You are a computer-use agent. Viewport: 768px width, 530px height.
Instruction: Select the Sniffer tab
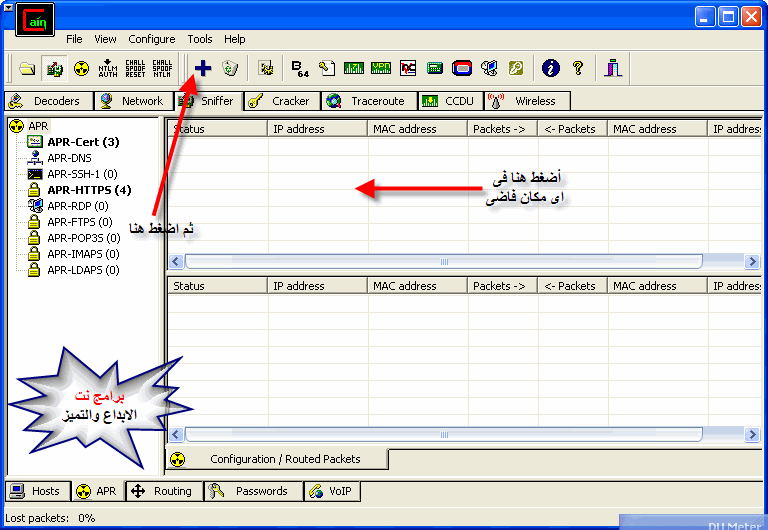[x=208, y=101]
